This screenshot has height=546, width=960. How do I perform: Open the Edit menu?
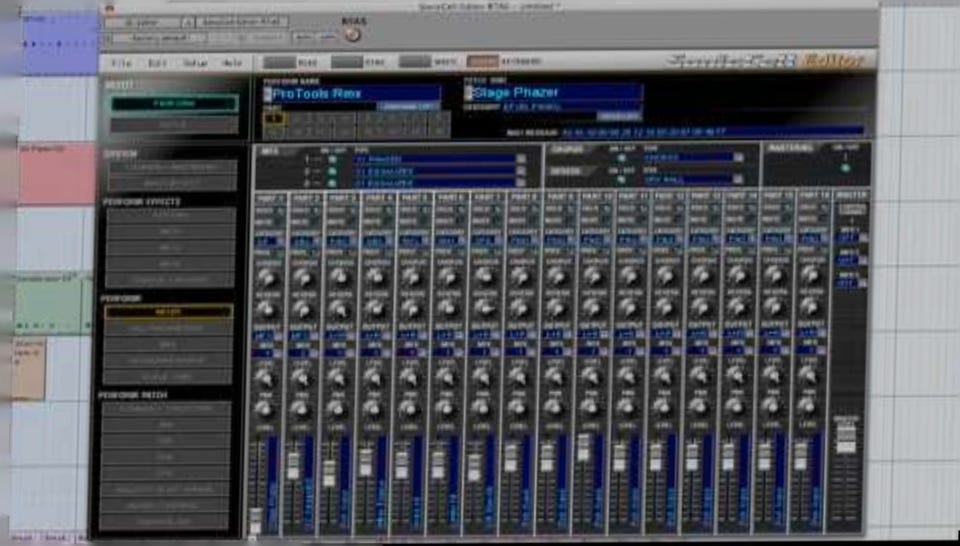157,63
